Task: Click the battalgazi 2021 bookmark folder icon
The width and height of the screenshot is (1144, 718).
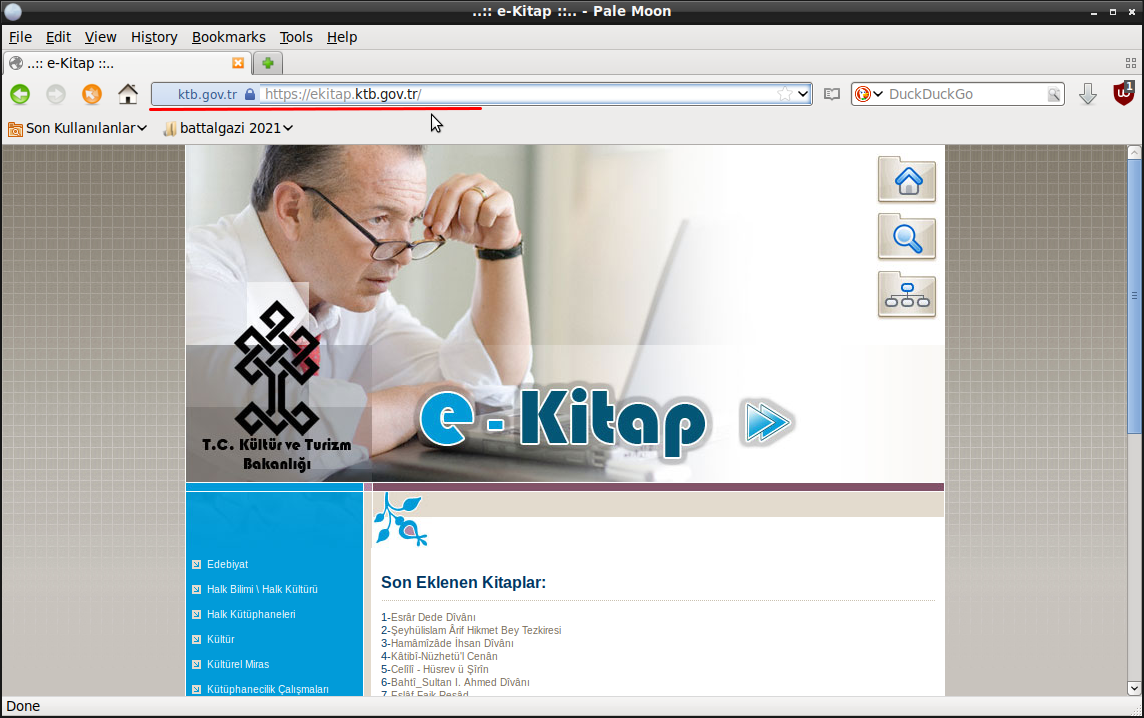Action: (x=170, y=129)
